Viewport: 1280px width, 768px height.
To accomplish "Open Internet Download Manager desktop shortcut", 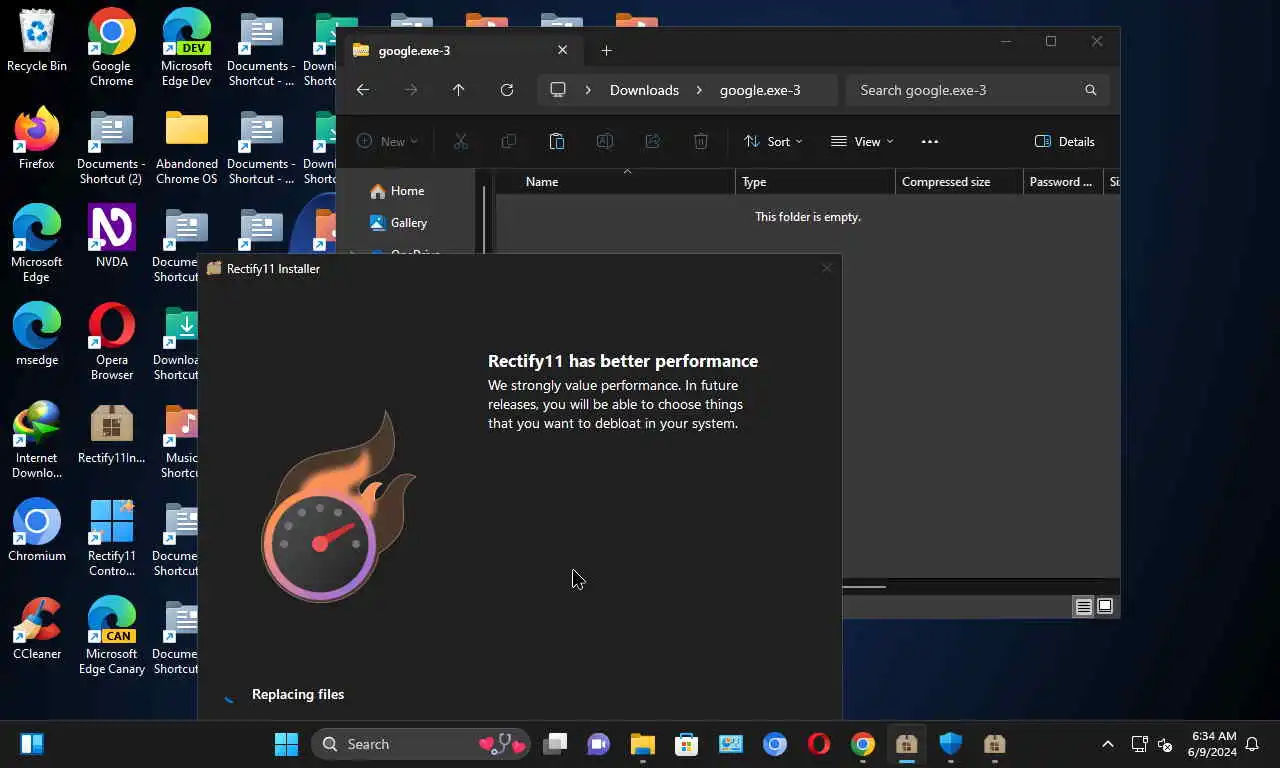I will point(37,440).
